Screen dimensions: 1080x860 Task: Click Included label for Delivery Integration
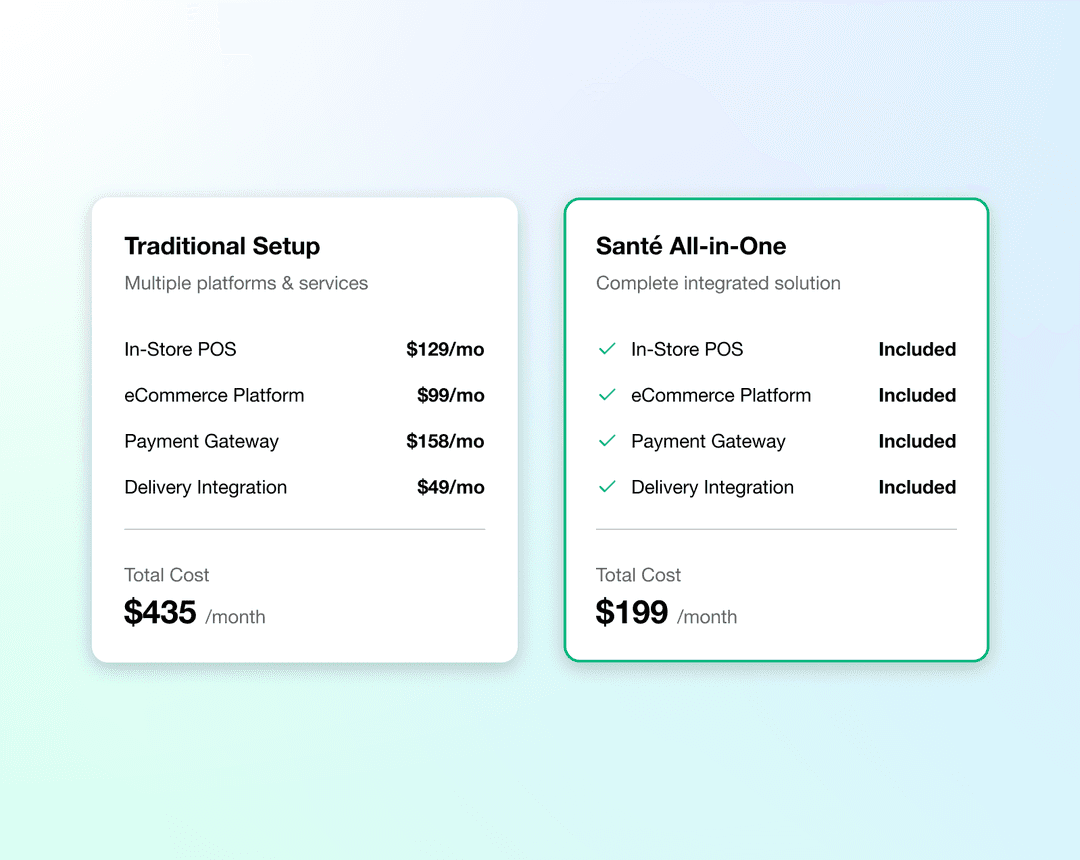pos(917,487)
